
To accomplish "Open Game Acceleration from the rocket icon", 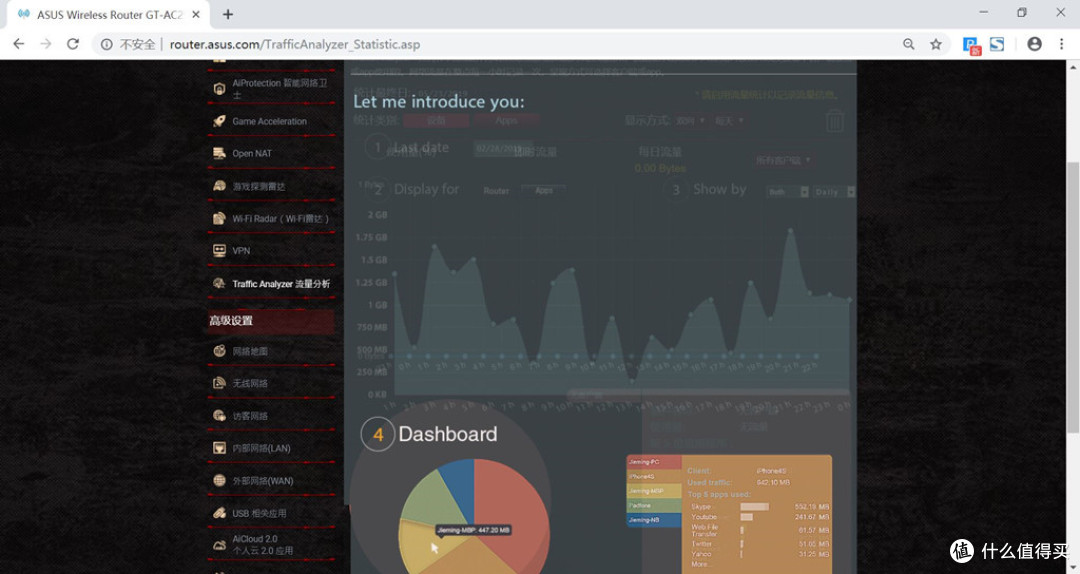I will click(219, 121).
